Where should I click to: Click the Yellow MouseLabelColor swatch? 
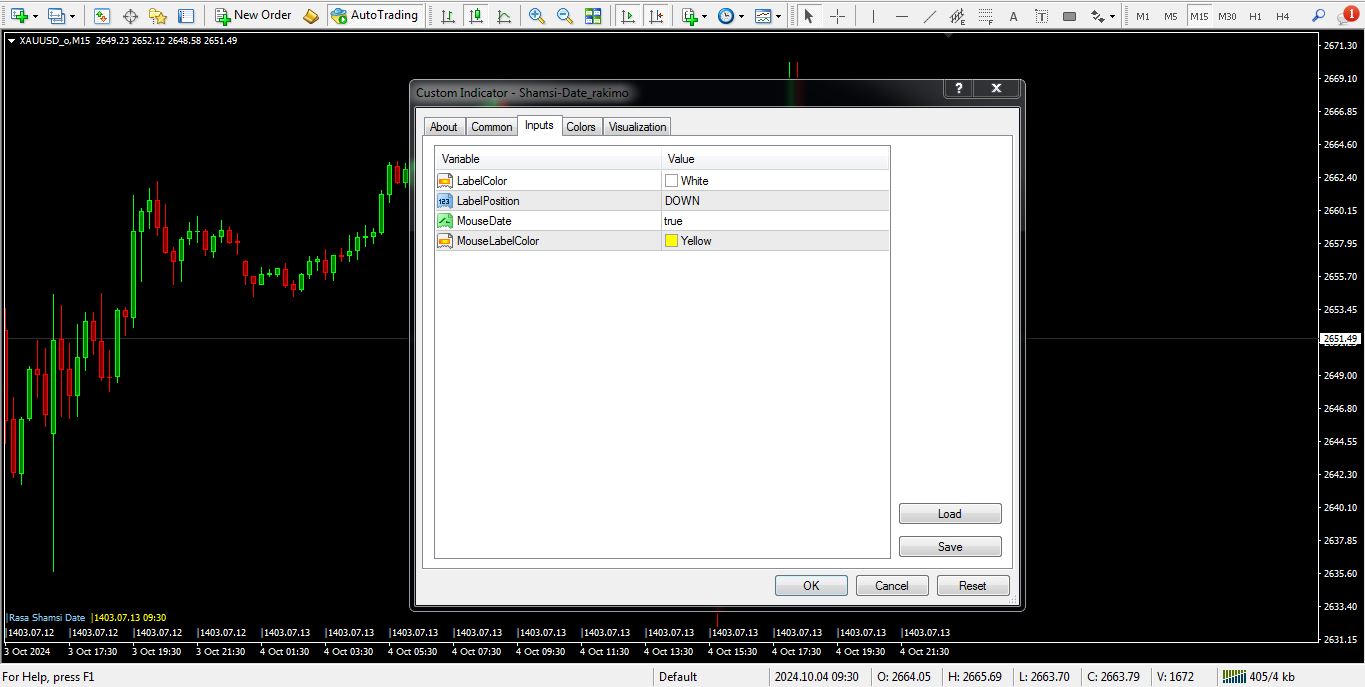[671, 241]
